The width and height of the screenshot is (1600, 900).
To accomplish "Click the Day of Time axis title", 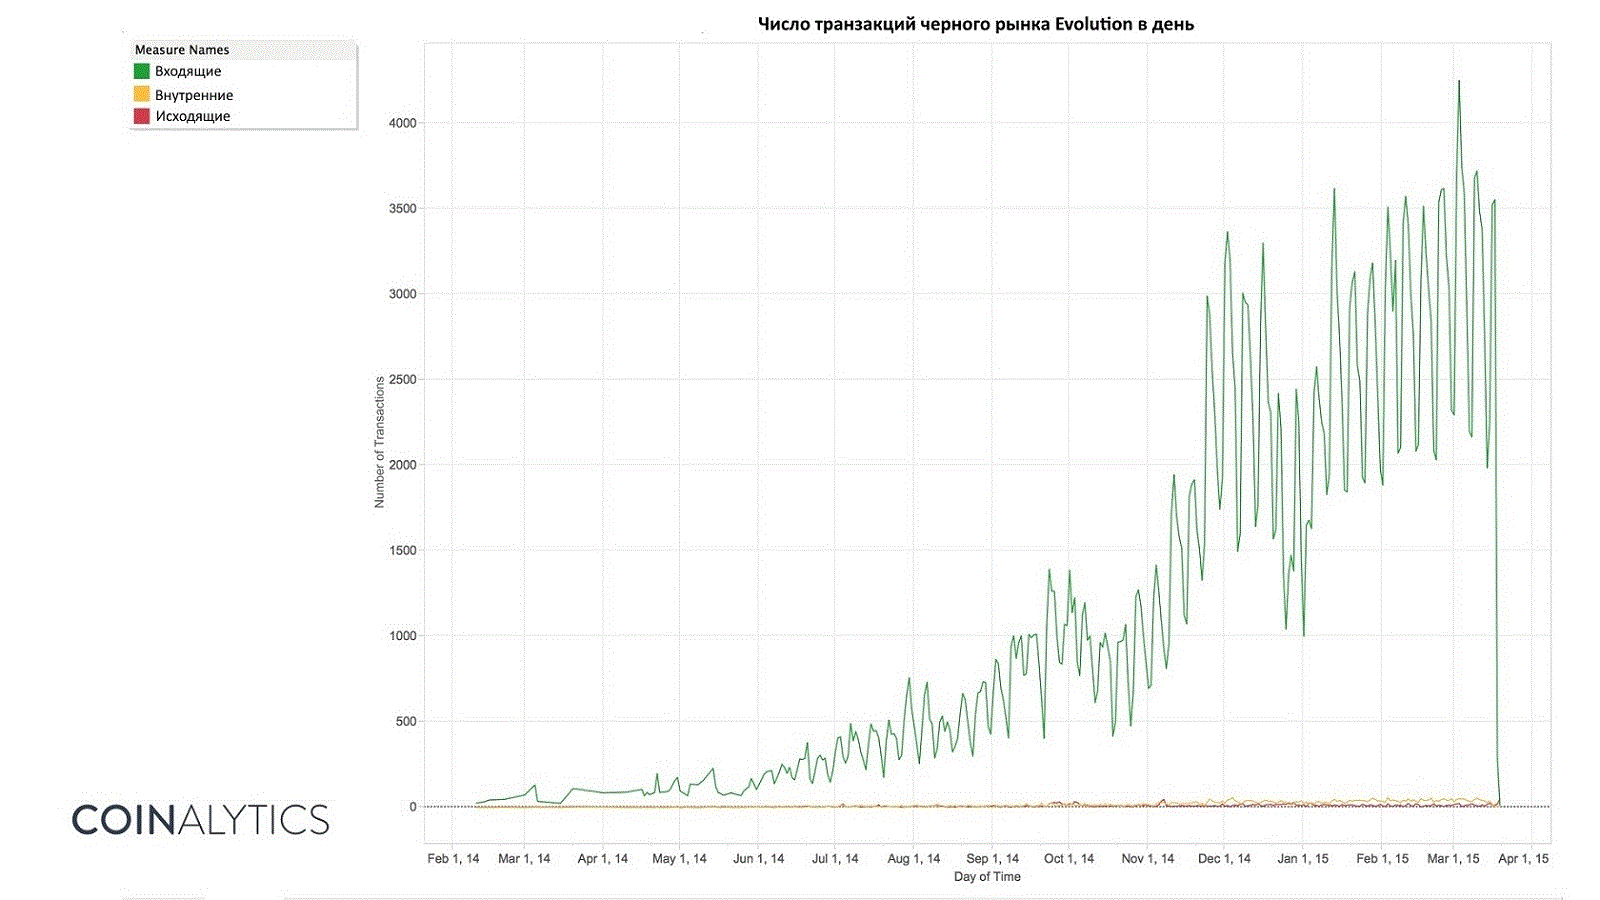I will click(987, 877).
